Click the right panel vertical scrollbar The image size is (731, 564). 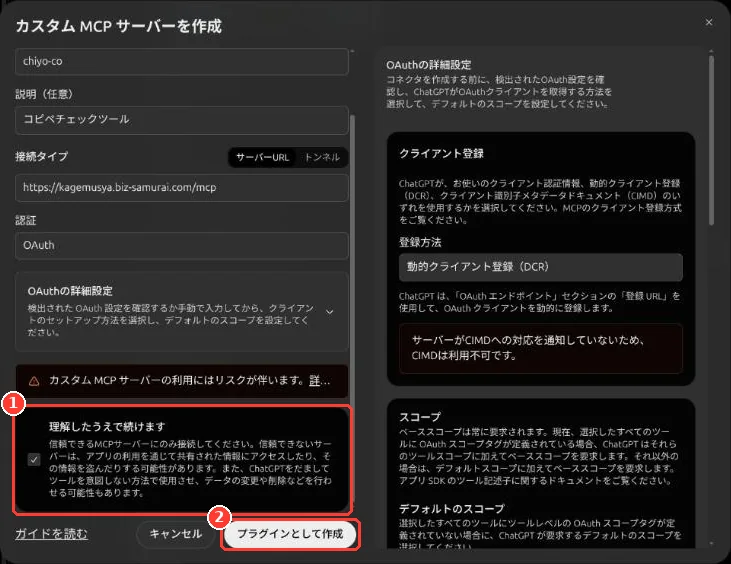click(x=711, y=140)
